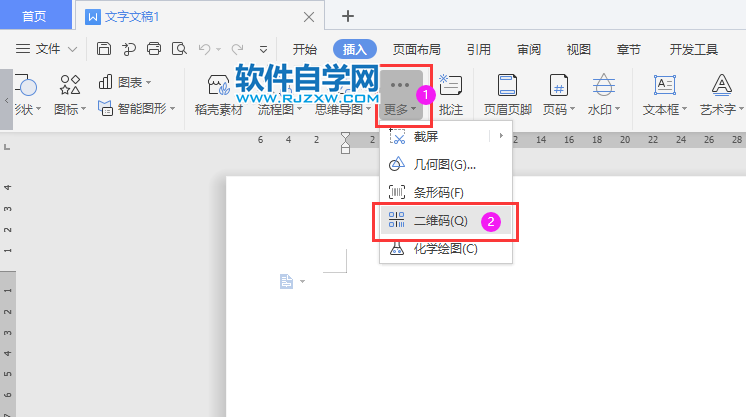The image size is (746, 417).
Task: Close the 文字文稿1 tab
Action: (x=309, y=17)
